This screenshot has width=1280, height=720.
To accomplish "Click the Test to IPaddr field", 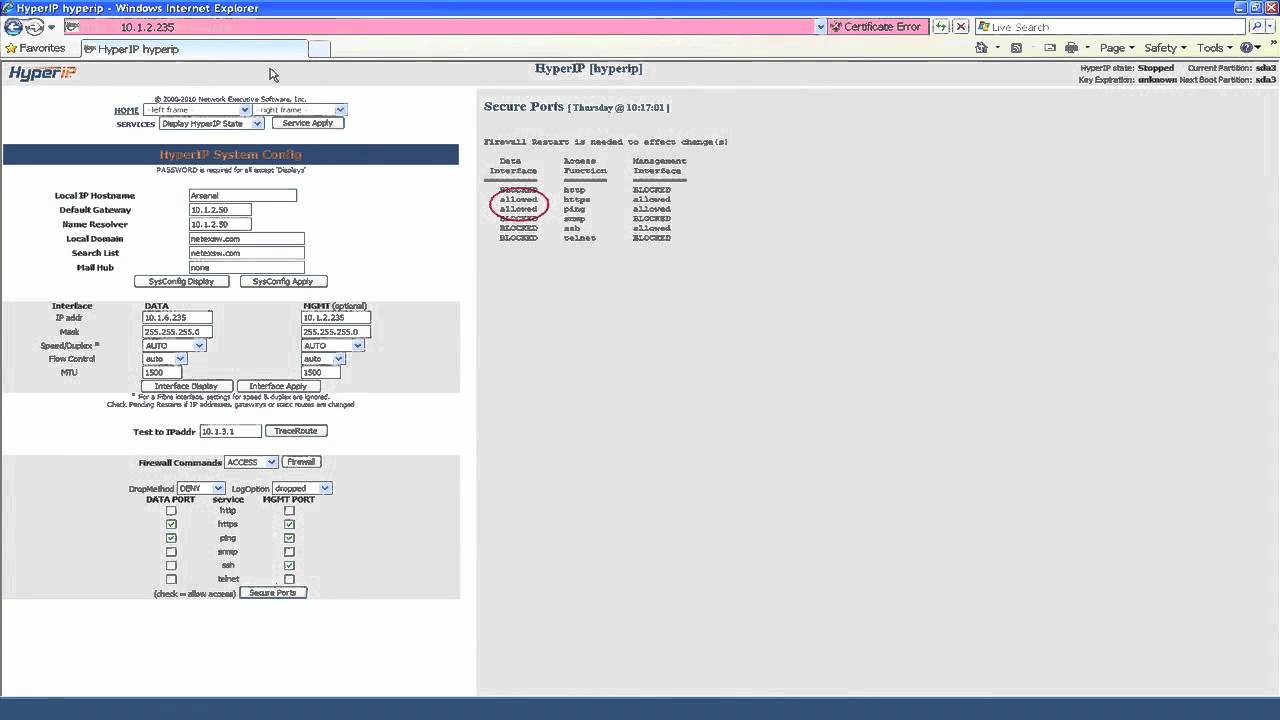I will tap(230, 431).
